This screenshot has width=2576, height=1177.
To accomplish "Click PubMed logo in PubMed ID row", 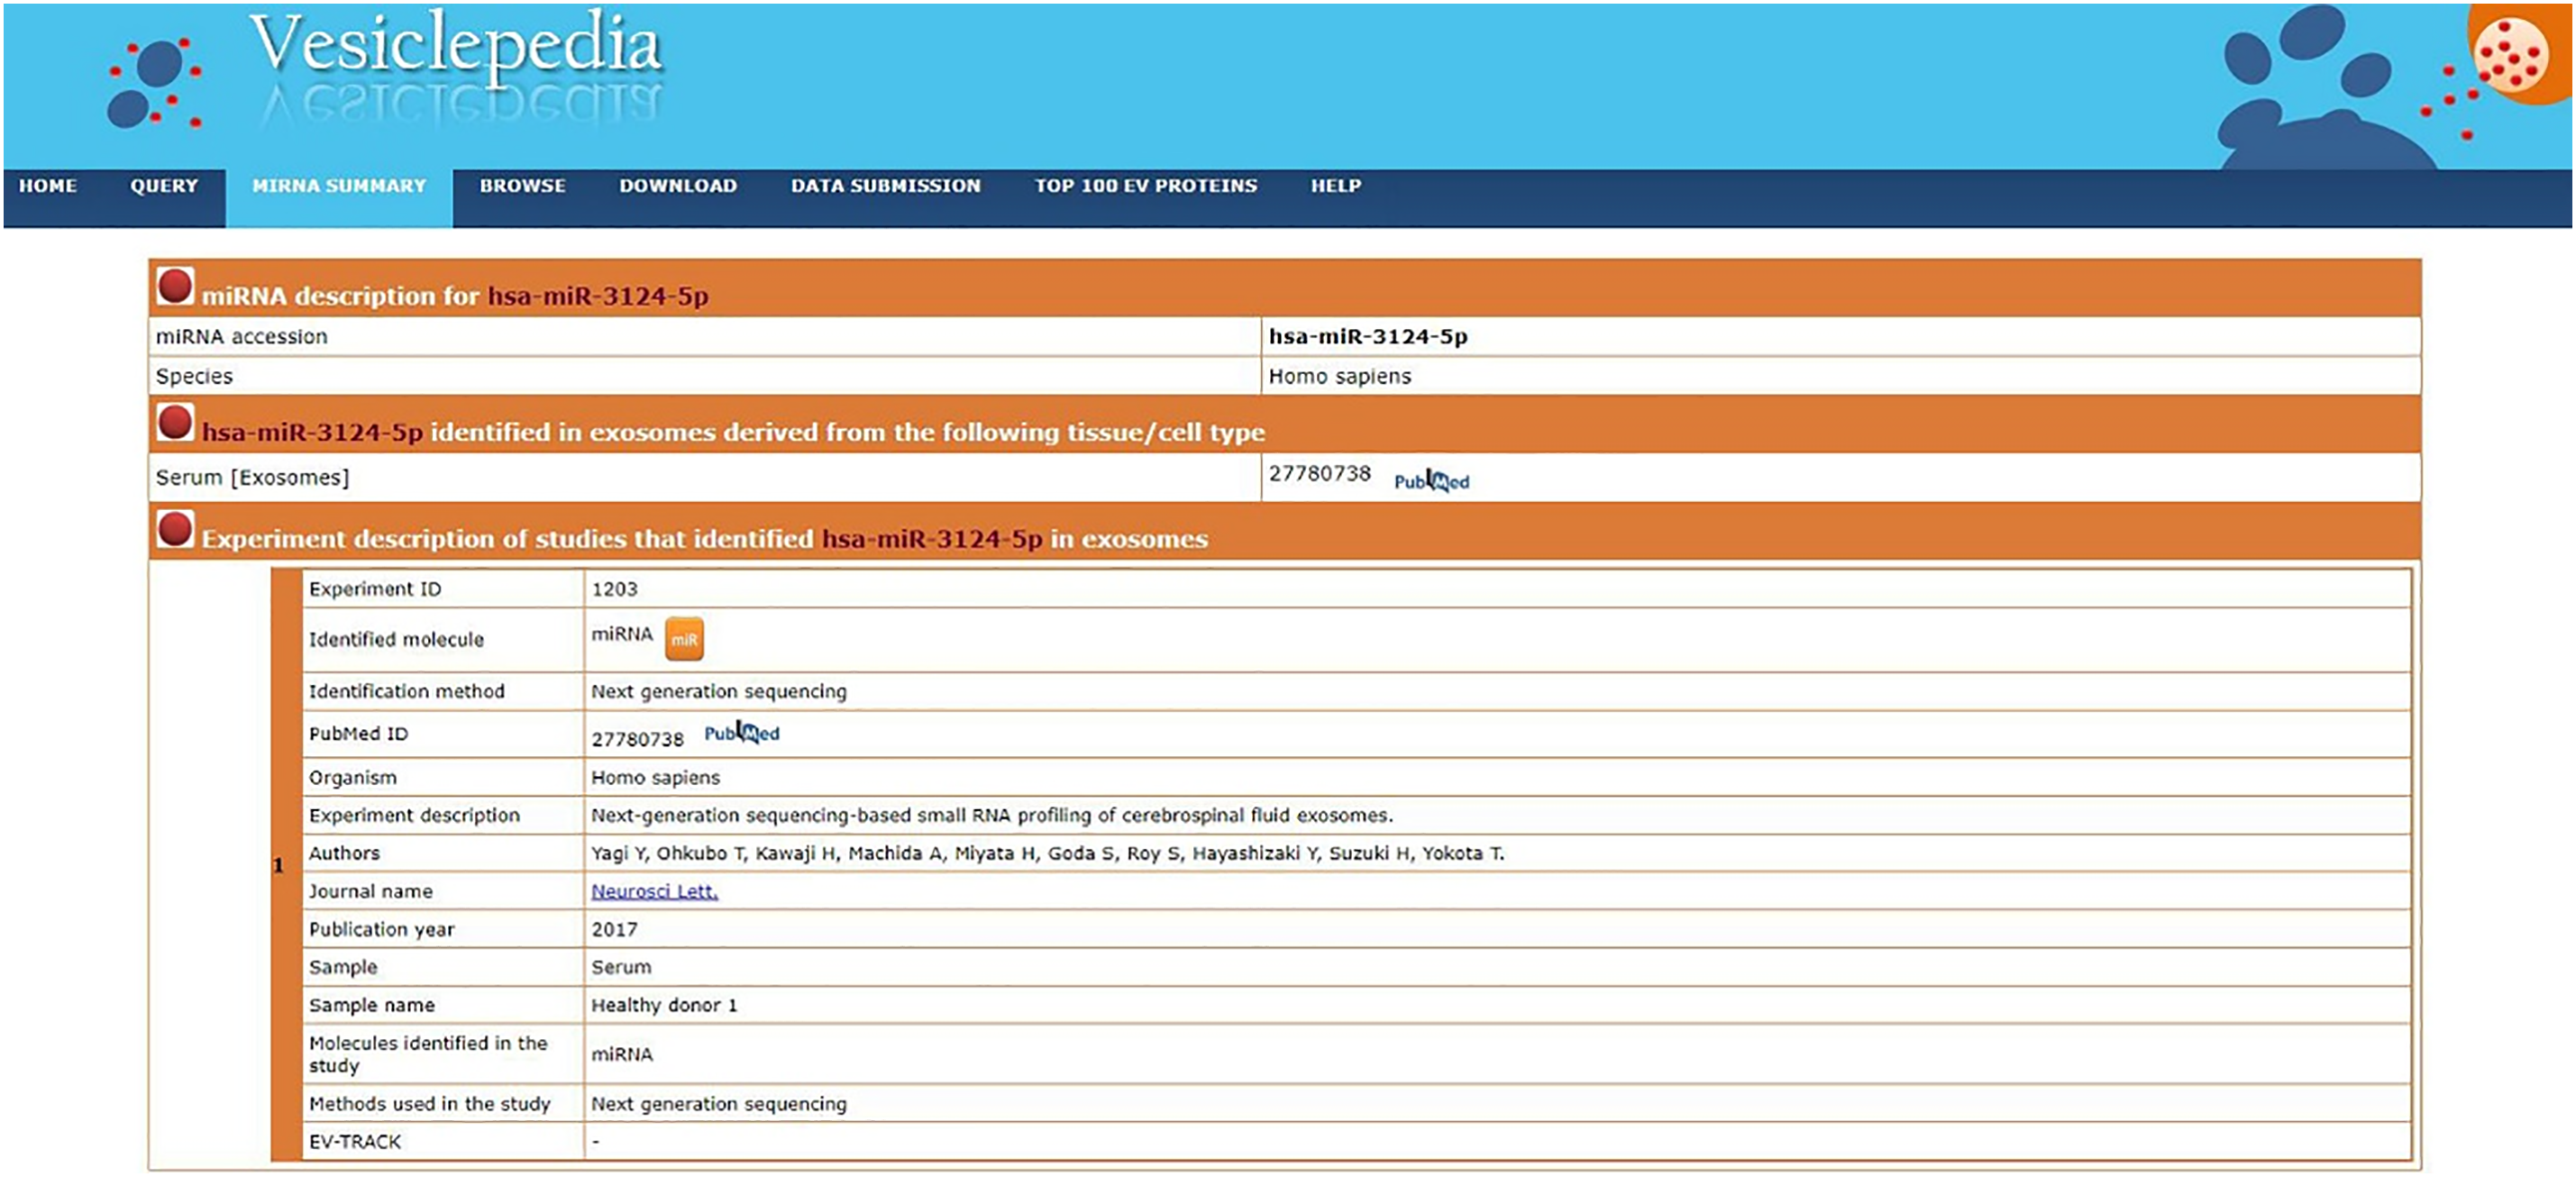I will point(741,733).
